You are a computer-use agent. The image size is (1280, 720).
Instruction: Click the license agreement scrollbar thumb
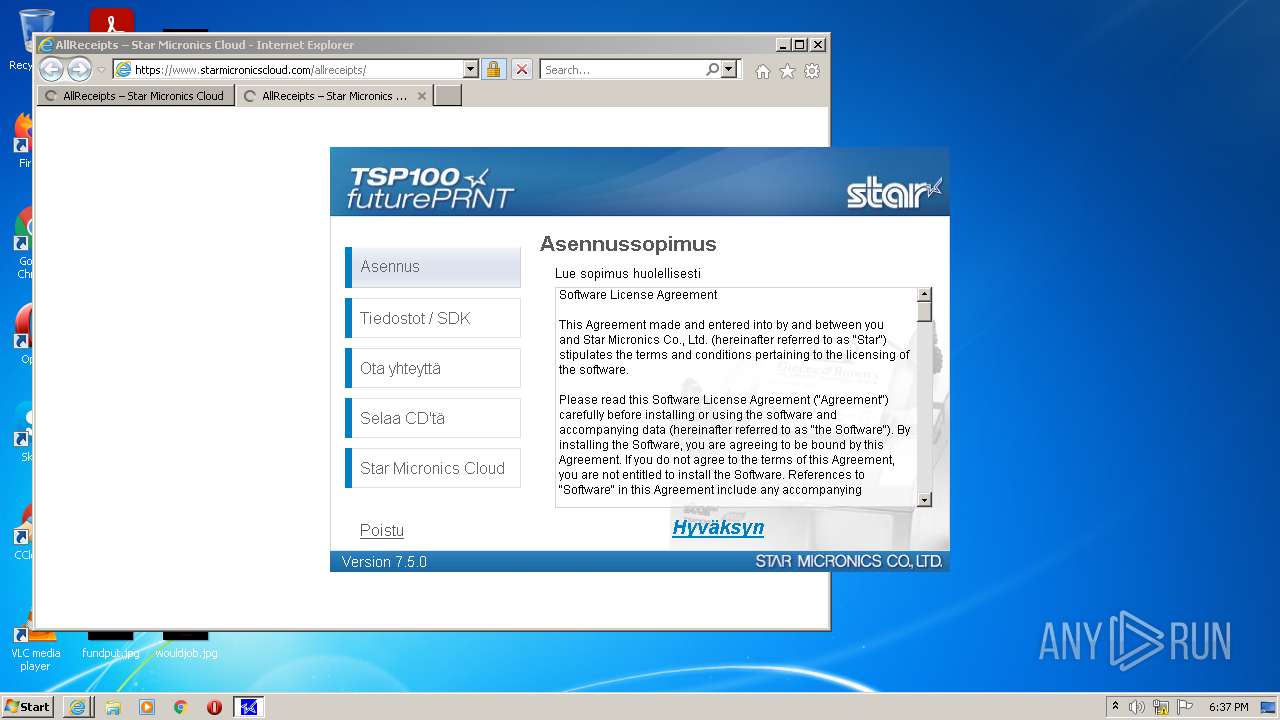coord(924,312)
